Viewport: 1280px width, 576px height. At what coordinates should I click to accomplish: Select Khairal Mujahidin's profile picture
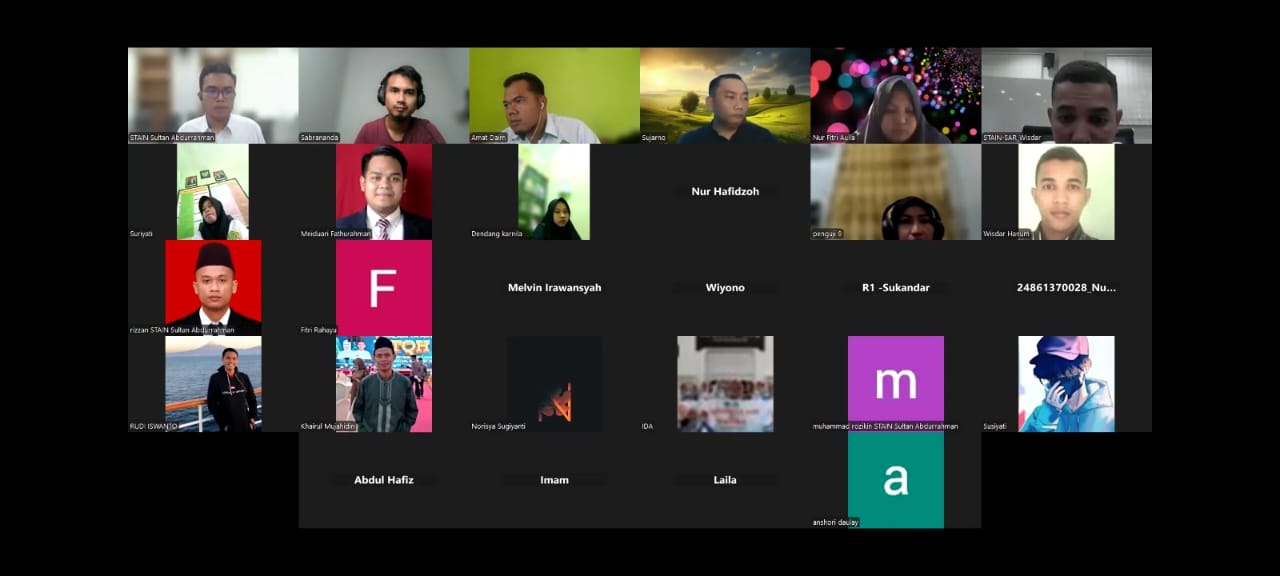(x=384, y=384)
